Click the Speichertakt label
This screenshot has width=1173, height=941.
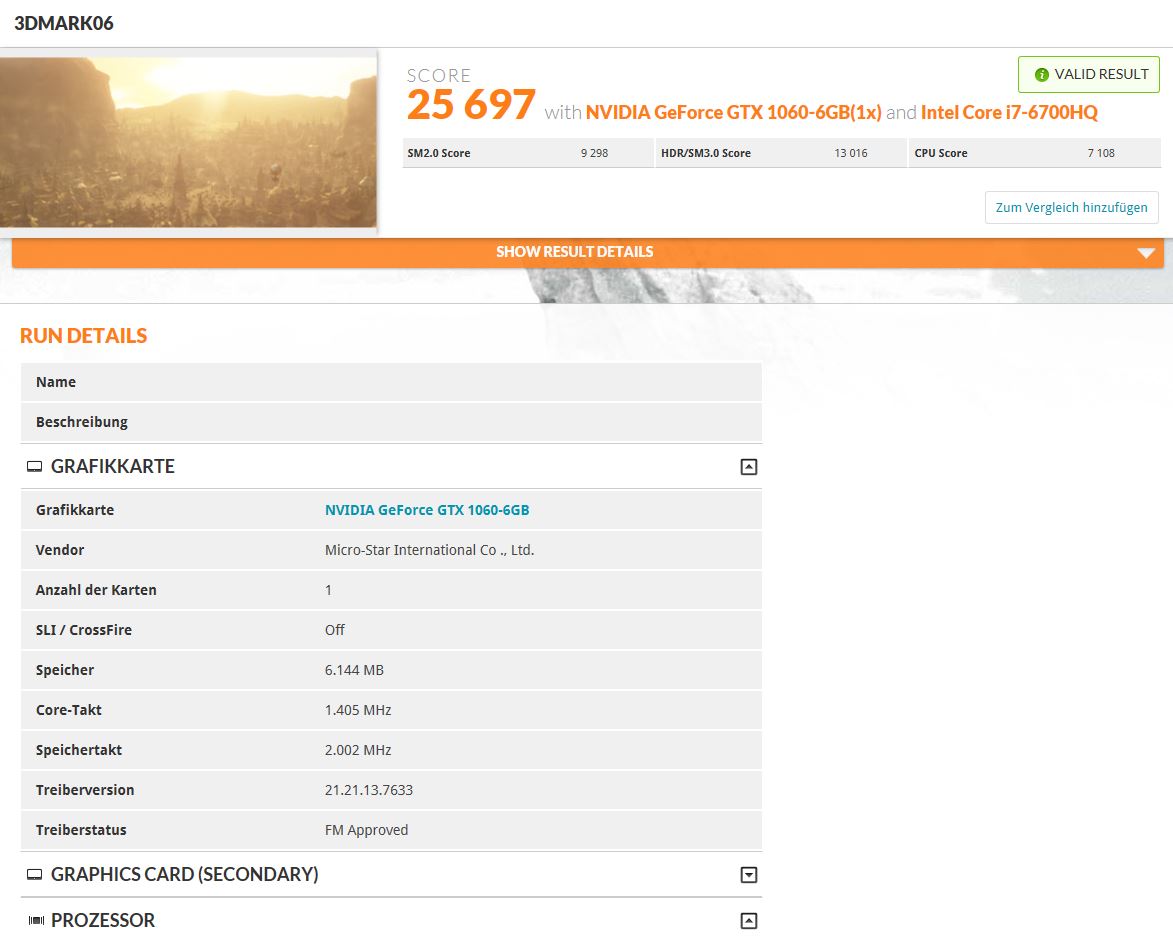[x=79, y=750]
